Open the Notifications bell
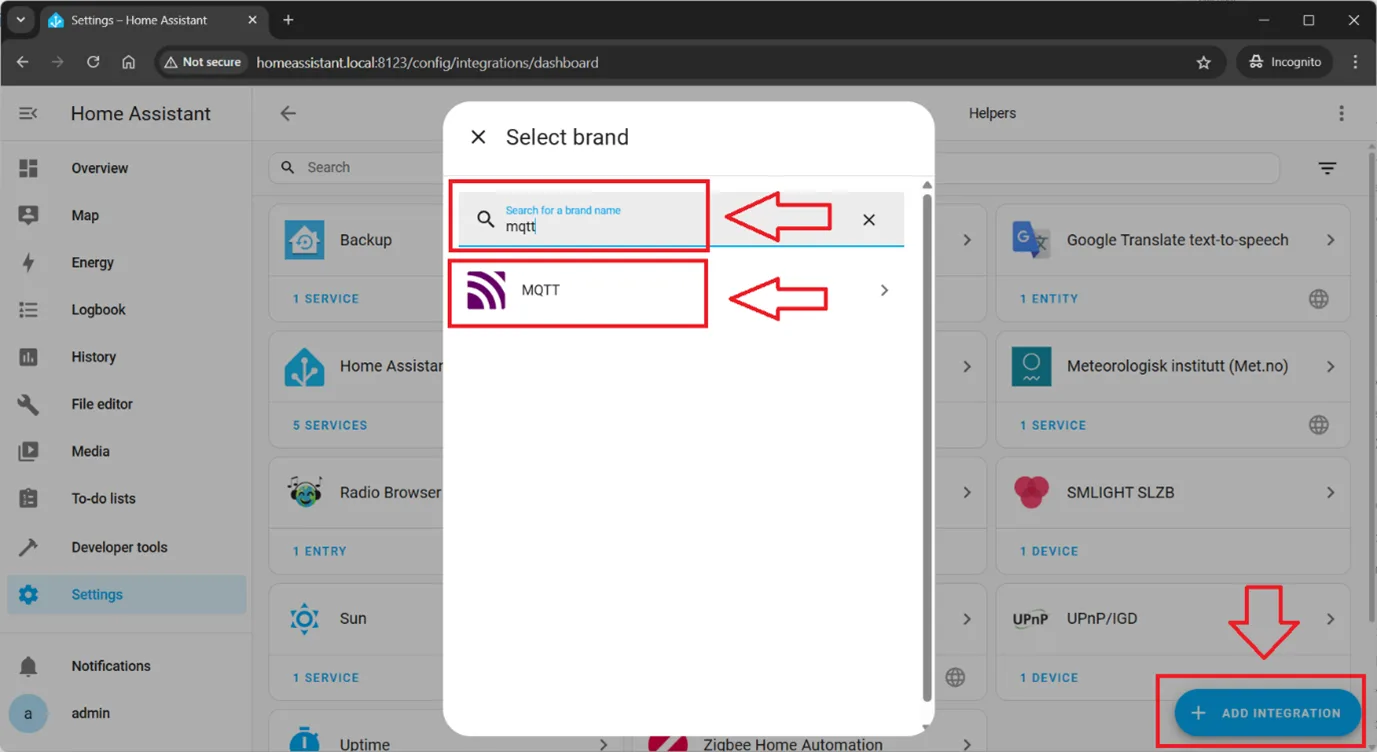The height and width of the screenshot is (752, 1377). pyautogui.click(x=28, y=666)
